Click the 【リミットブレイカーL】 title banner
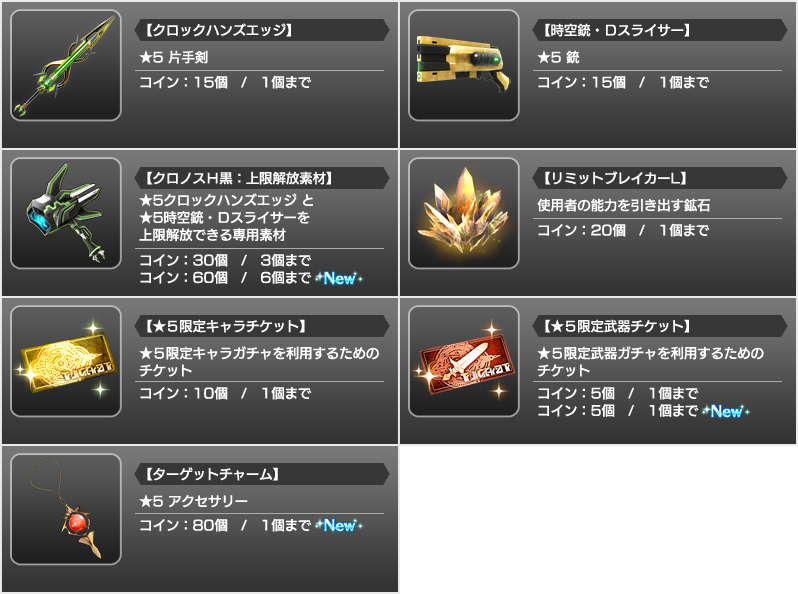 point(660,178)
